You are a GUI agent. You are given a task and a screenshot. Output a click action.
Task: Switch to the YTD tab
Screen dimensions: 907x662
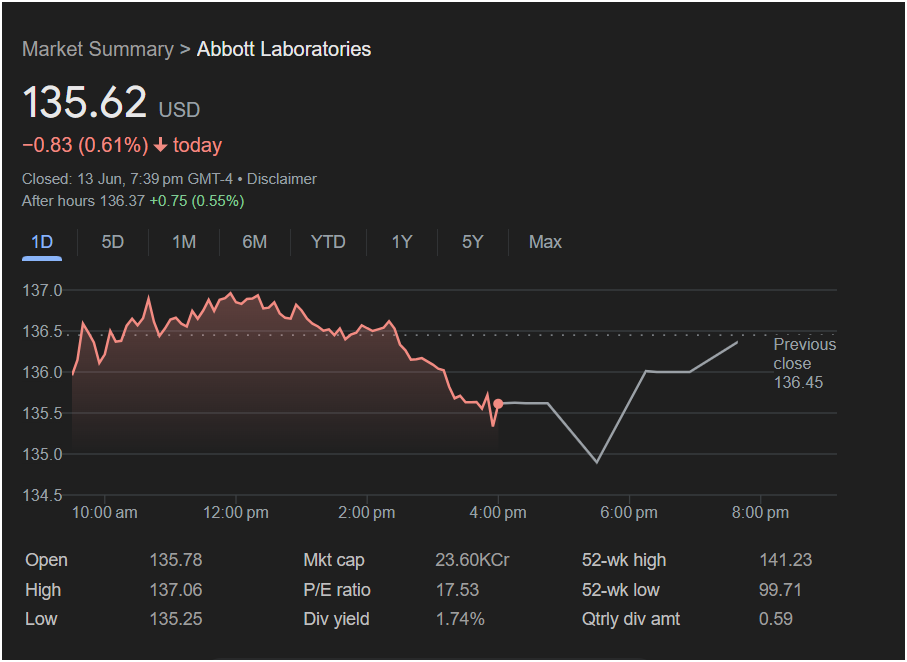(x=328, y=242)
